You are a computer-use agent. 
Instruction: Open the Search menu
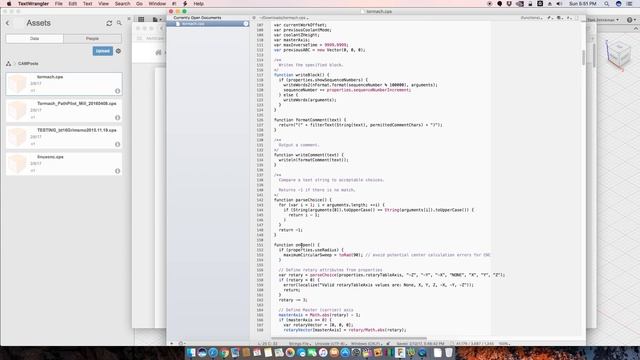[x=122, y=4]
